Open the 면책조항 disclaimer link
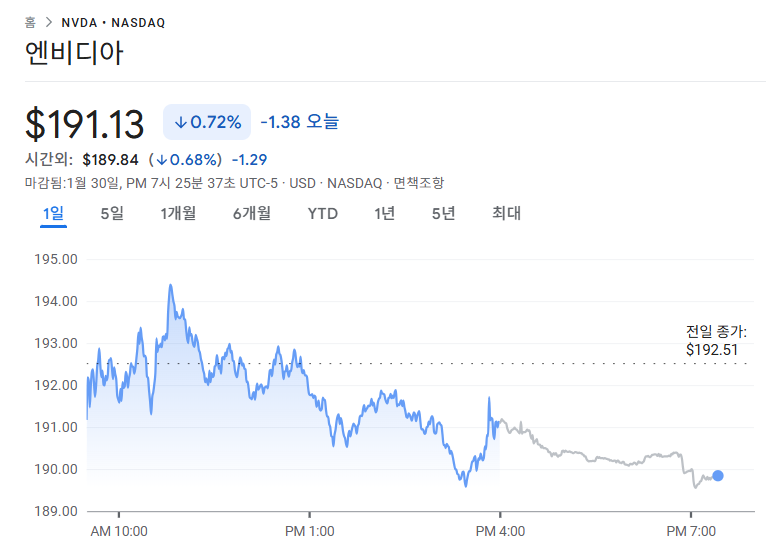This screenshot has width=766, height=559. click(419, 183)
